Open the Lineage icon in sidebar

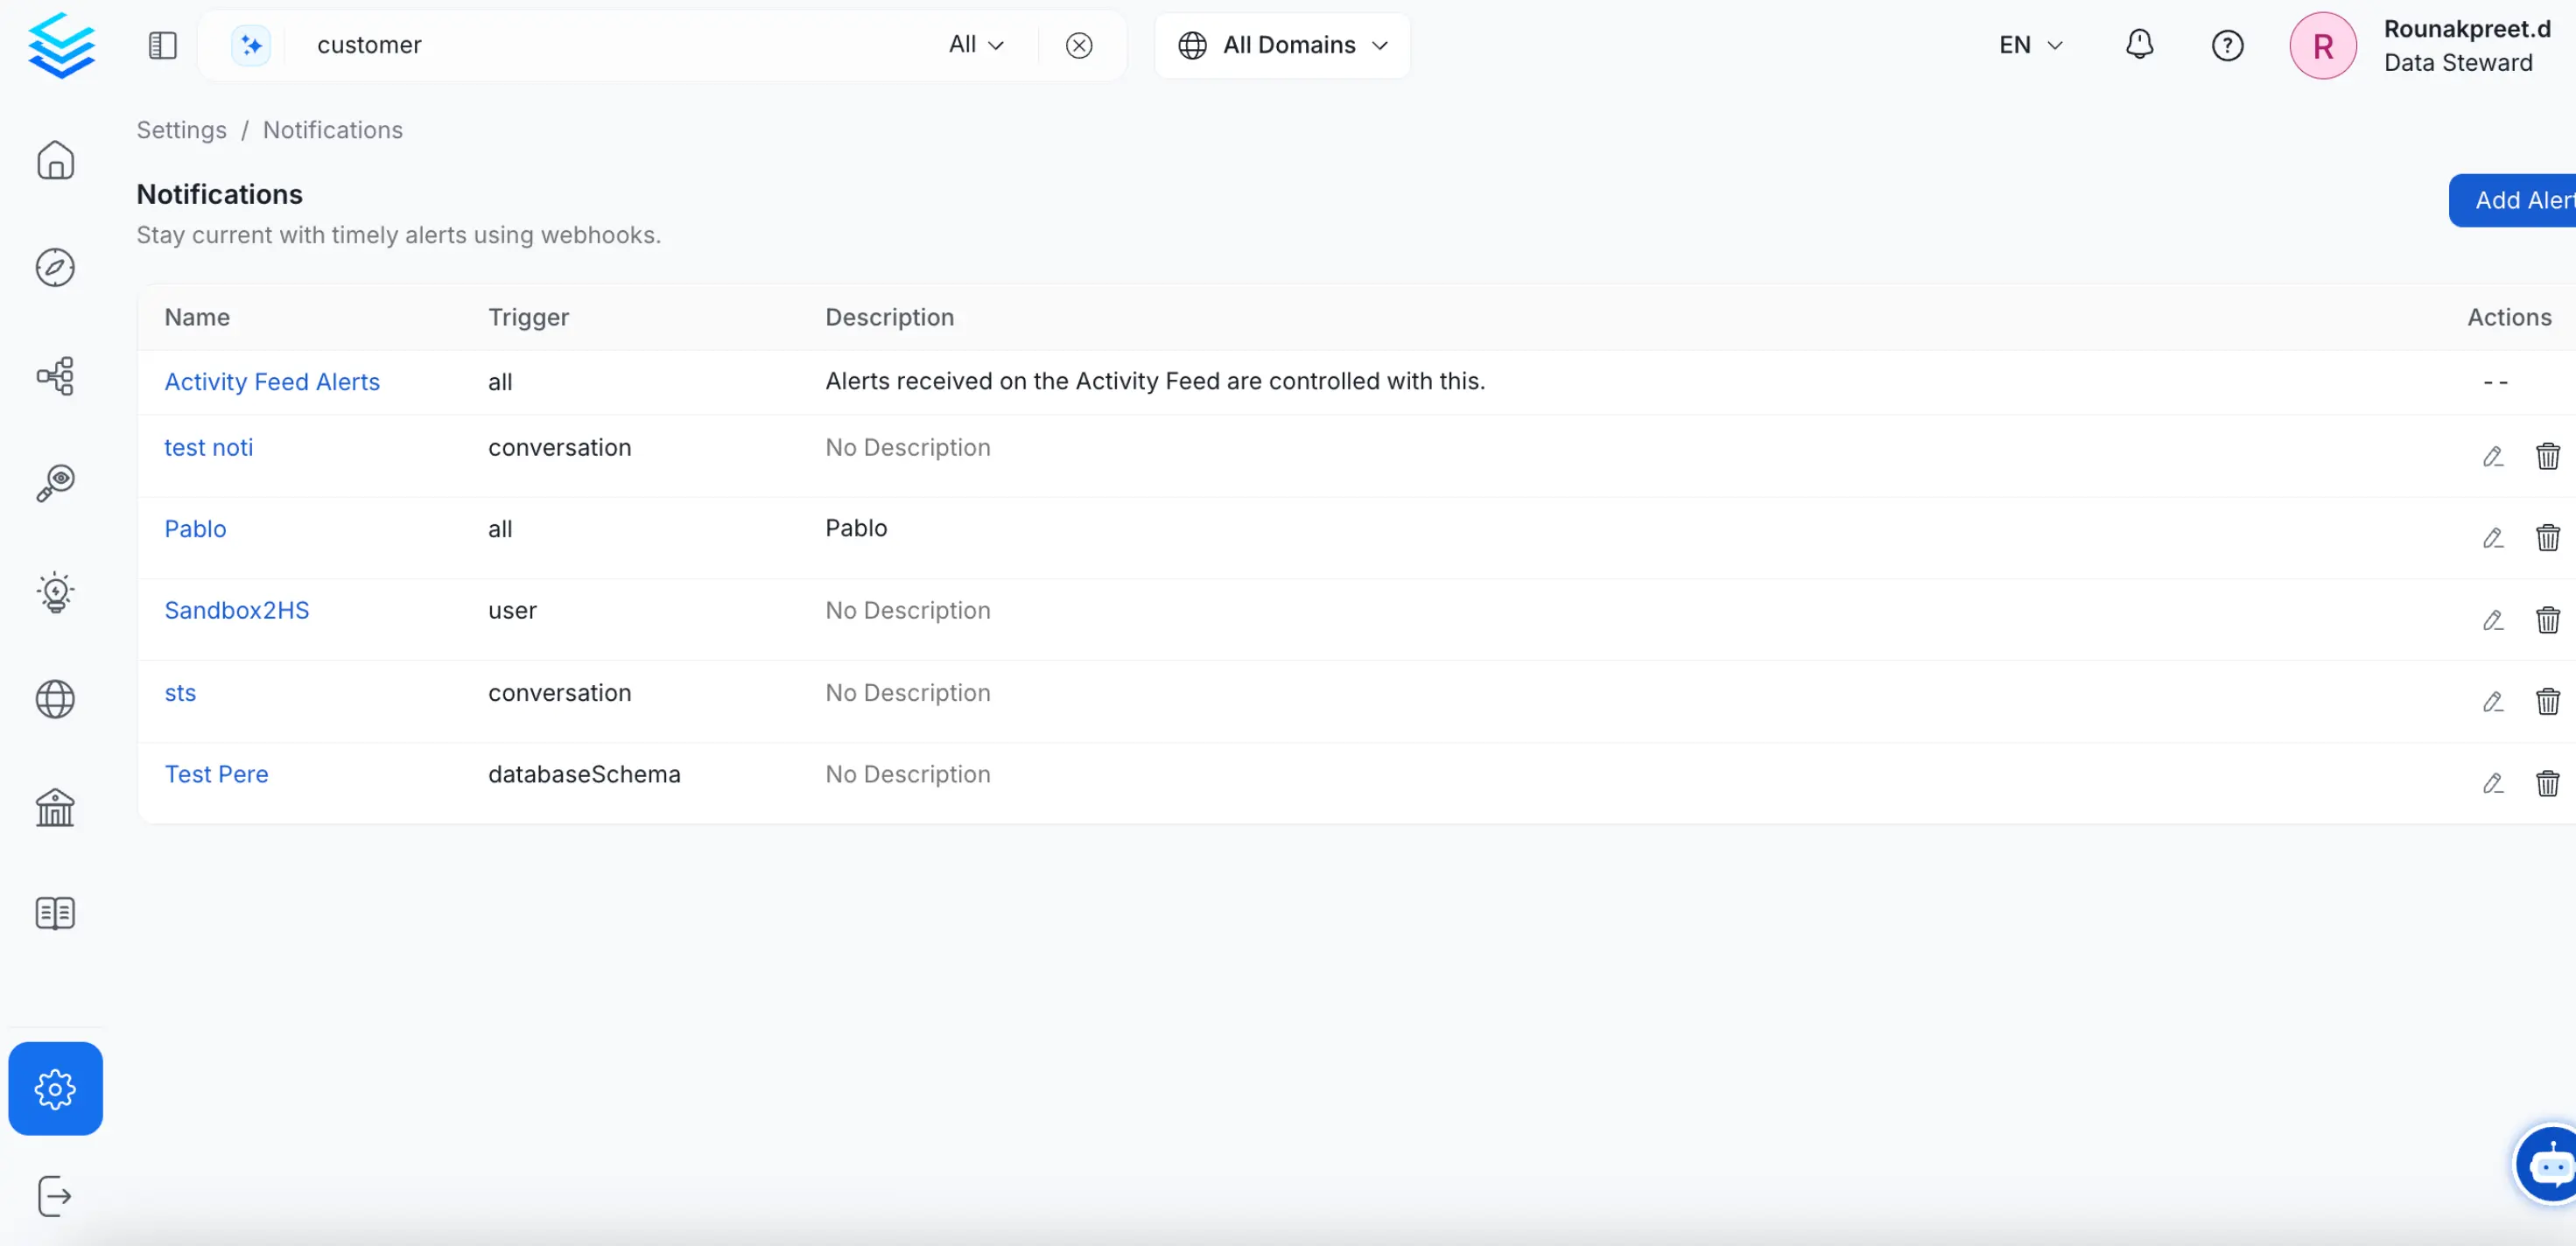(x=55, y=376)
